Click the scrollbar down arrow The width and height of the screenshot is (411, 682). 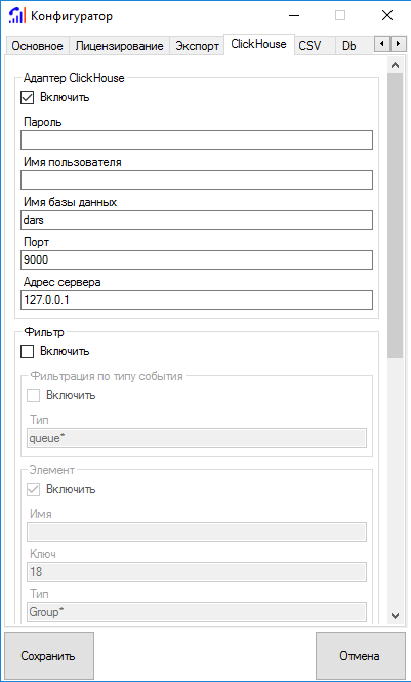(x=395, y=615)
